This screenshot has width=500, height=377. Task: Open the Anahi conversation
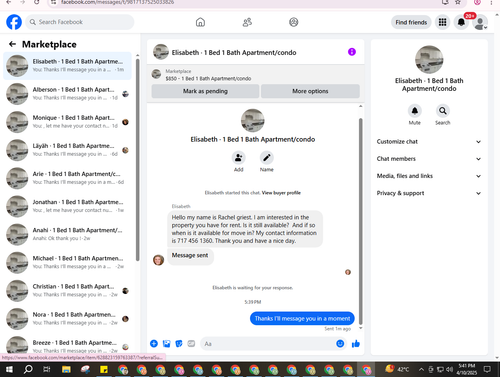(x=68, y=234)
